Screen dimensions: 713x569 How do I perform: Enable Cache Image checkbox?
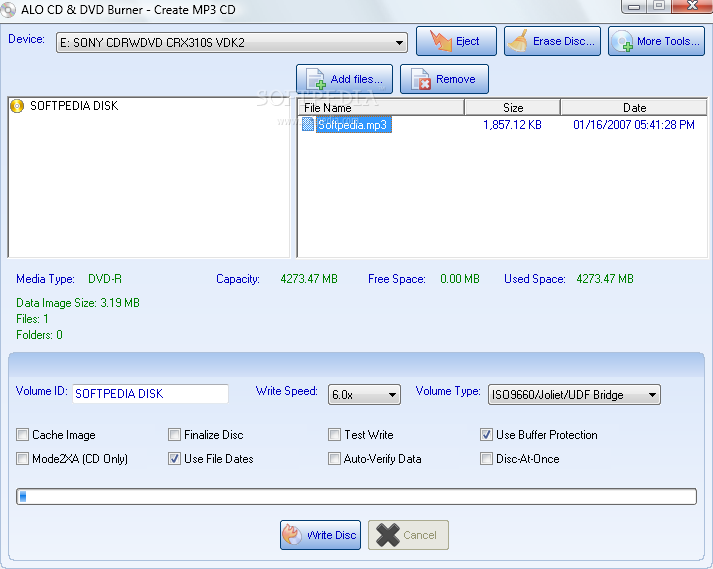[x=22, y=435]
